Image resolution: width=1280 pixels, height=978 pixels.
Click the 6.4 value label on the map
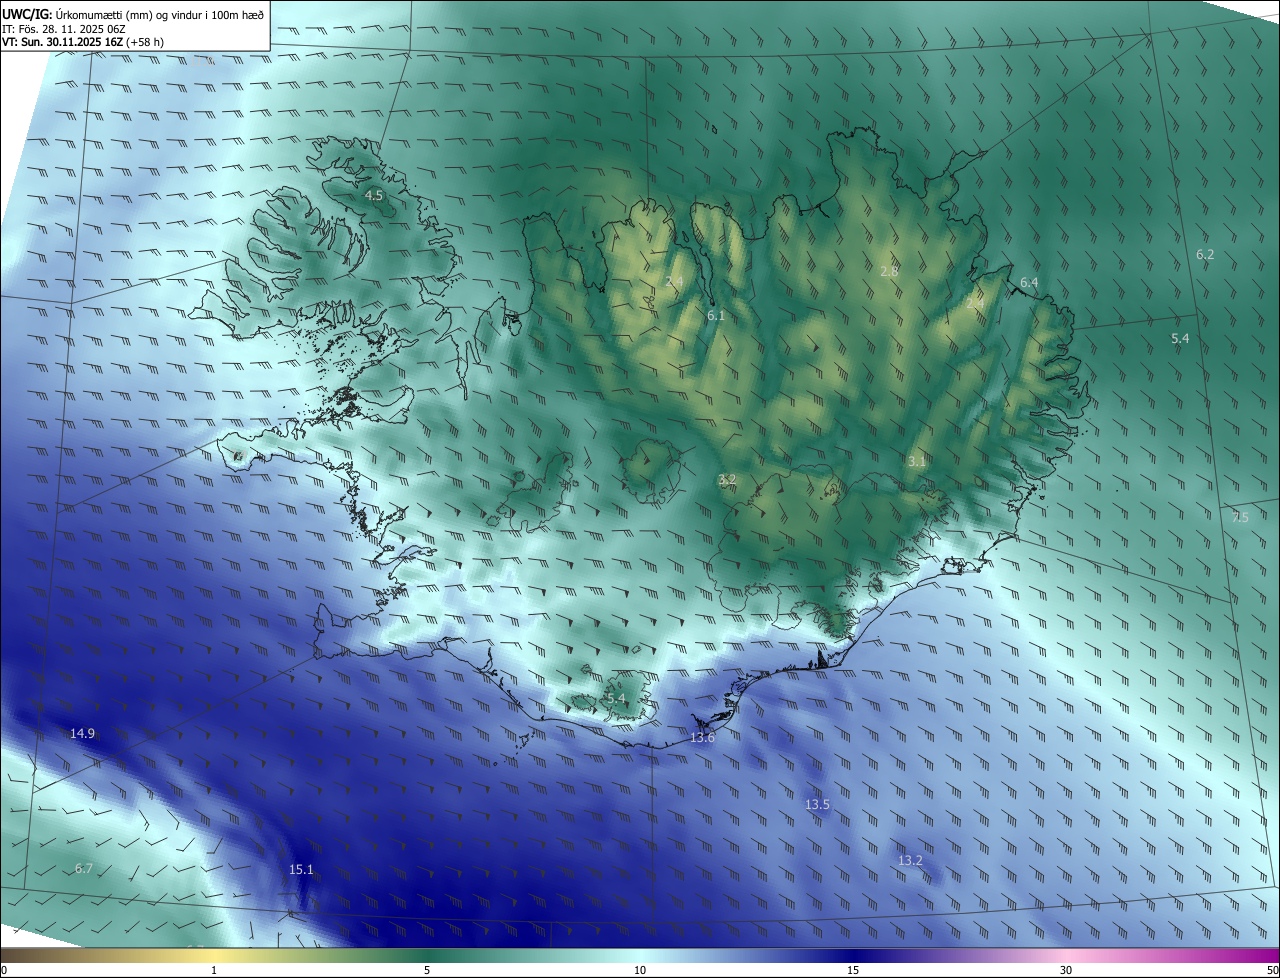point(1029,283)
